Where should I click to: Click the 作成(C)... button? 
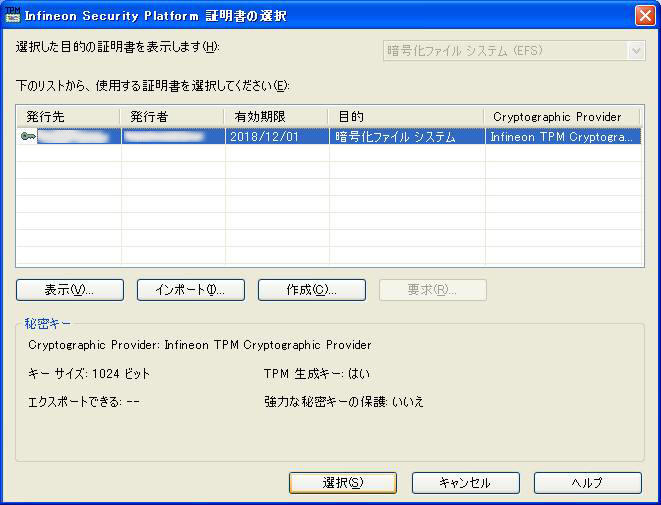[x=312, y=290]
